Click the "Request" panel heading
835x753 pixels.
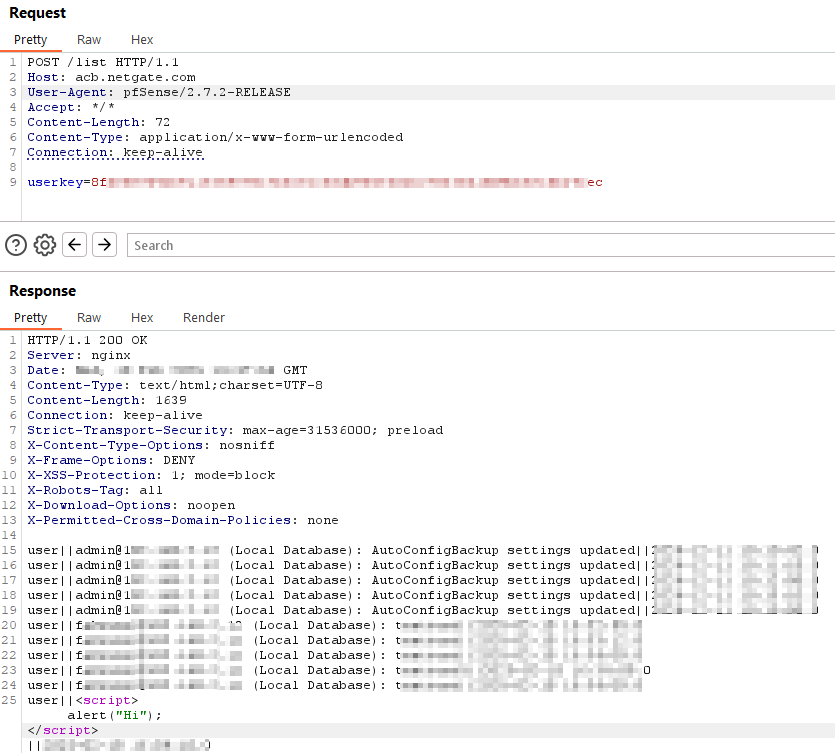[37, 13]
